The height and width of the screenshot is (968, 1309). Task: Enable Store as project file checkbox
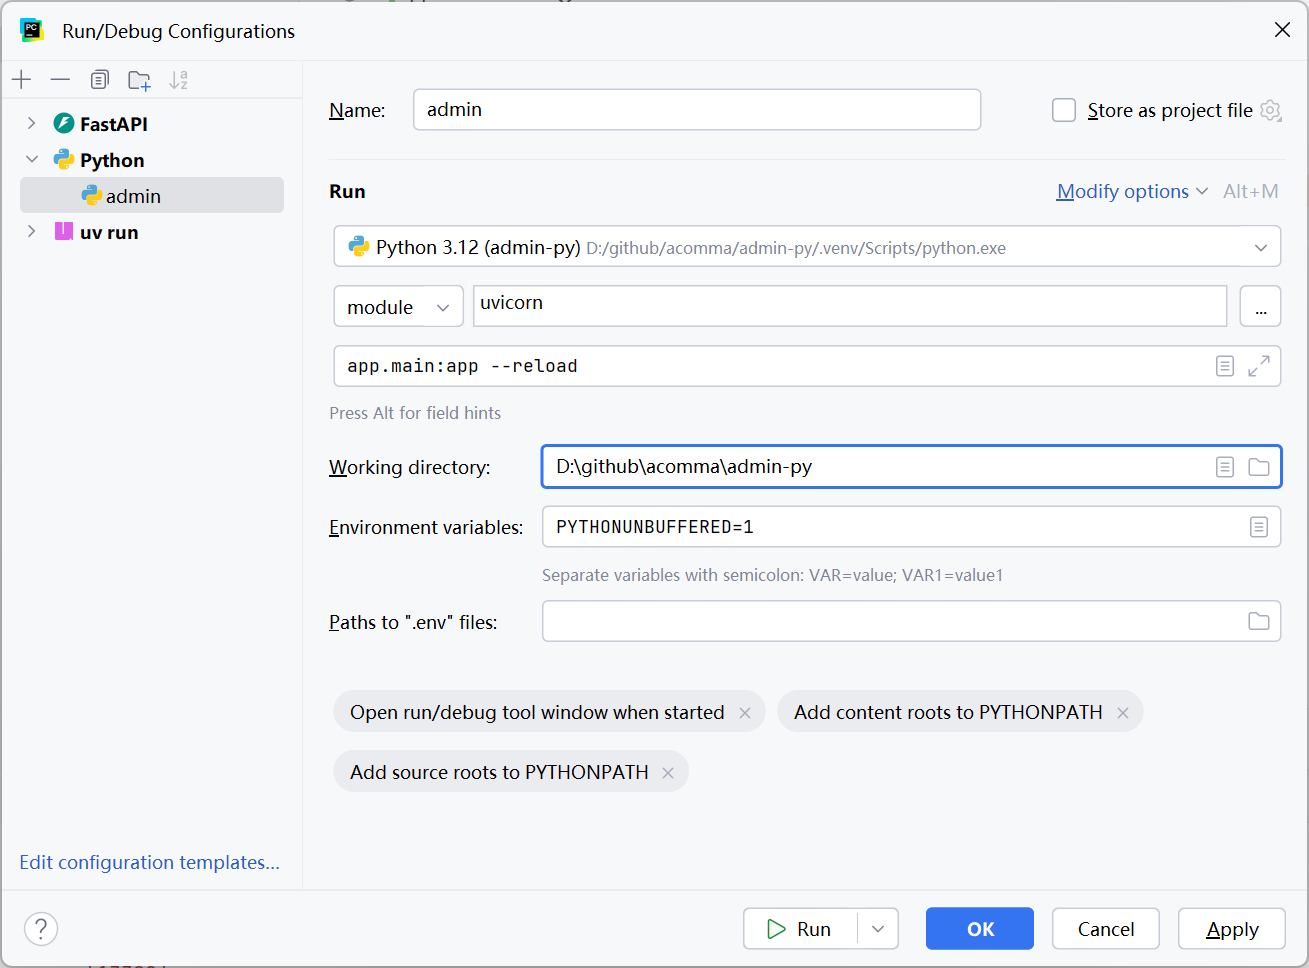(x=1064, y=110)
